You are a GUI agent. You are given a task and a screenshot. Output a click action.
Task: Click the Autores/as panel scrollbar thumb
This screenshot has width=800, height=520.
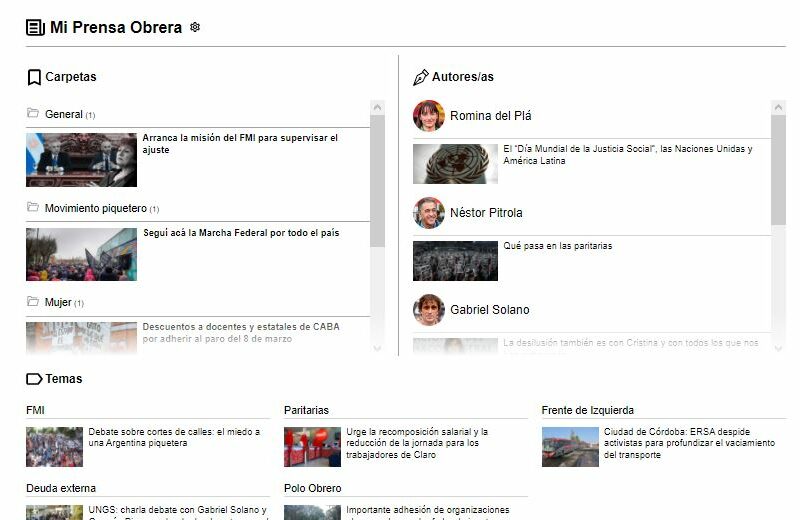coord(778,168)
